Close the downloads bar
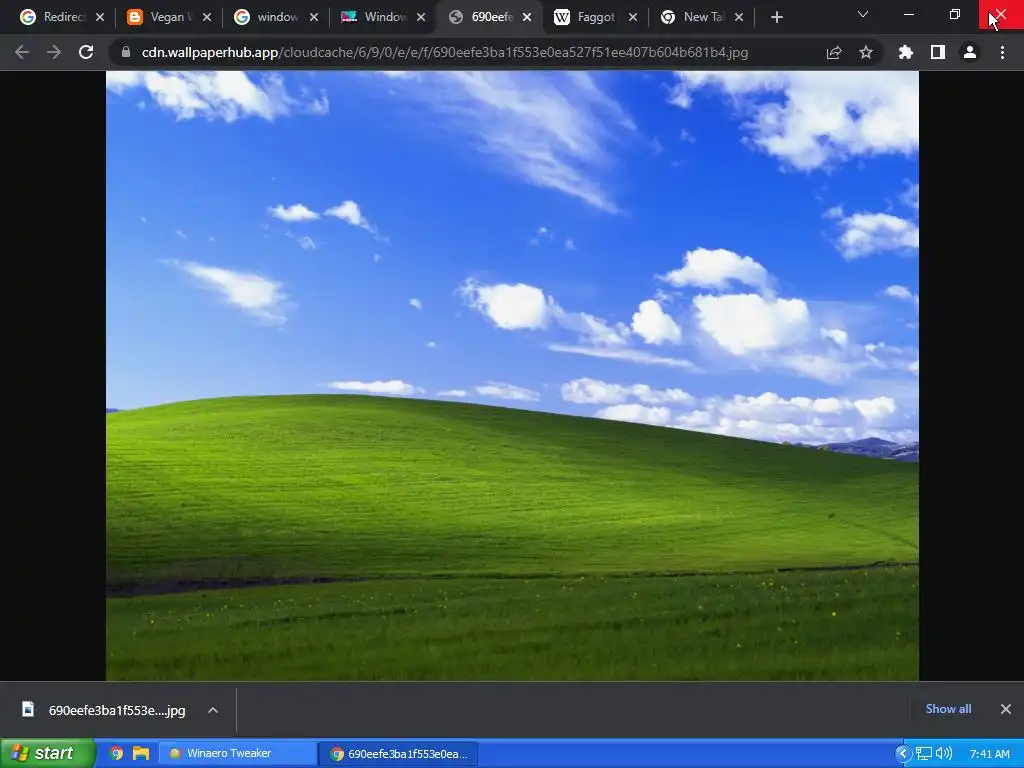The height and width of the screenshot is (768, 1024). tap(1006, 709)
